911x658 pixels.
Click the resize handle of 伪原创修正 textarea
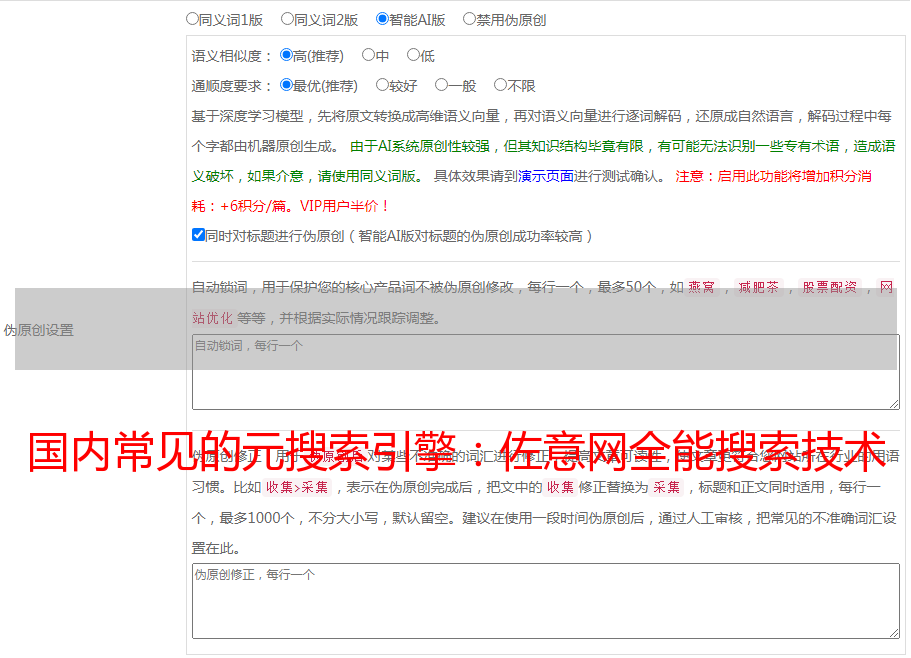[894, 633]
